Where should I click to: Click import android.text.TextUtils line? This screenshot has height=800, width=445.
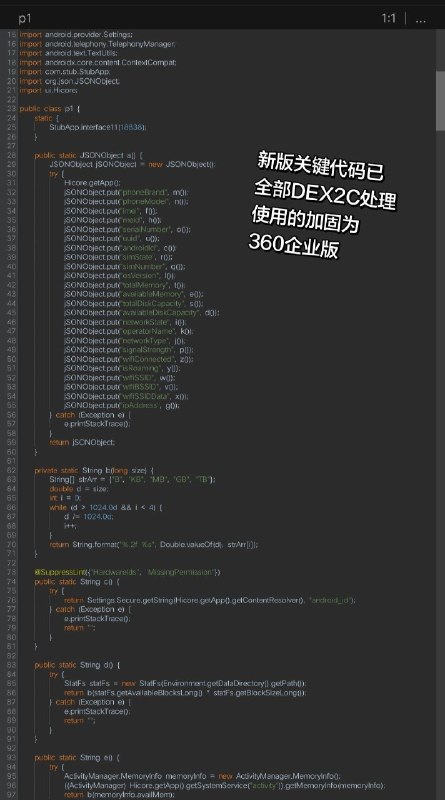click(x=69, y=53)
